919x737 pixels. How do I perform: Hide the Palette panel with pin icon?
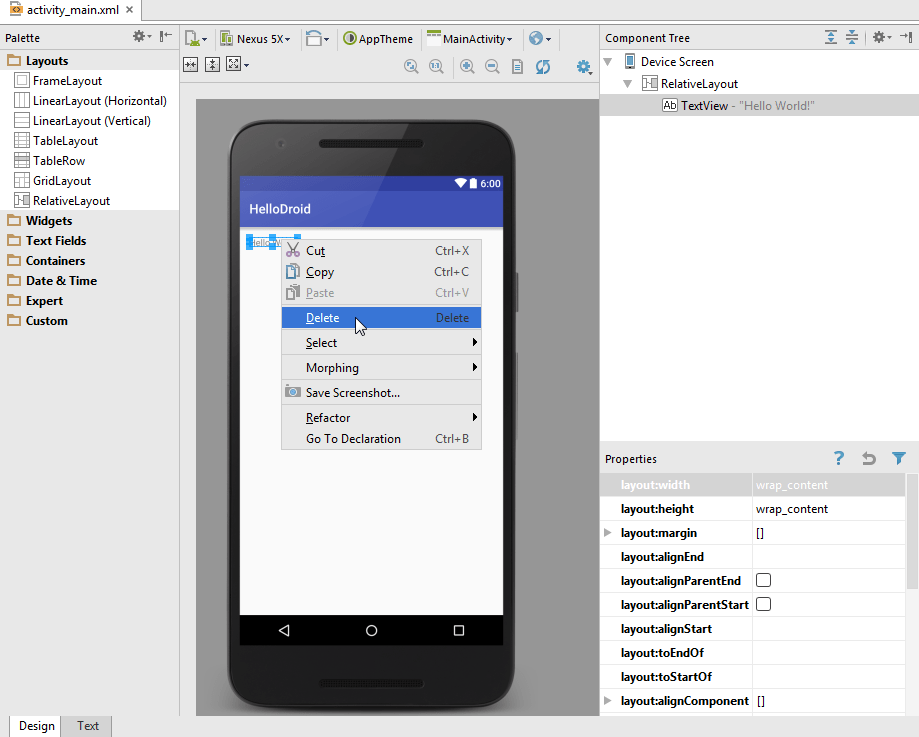pos(166,37)
